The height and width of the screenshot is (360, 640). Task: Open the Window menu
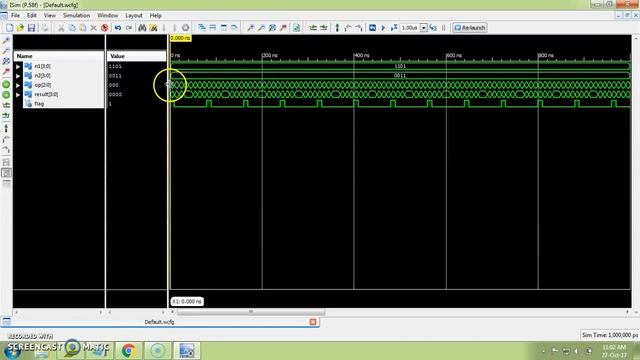pyautogui.click(x=107, y=15)
